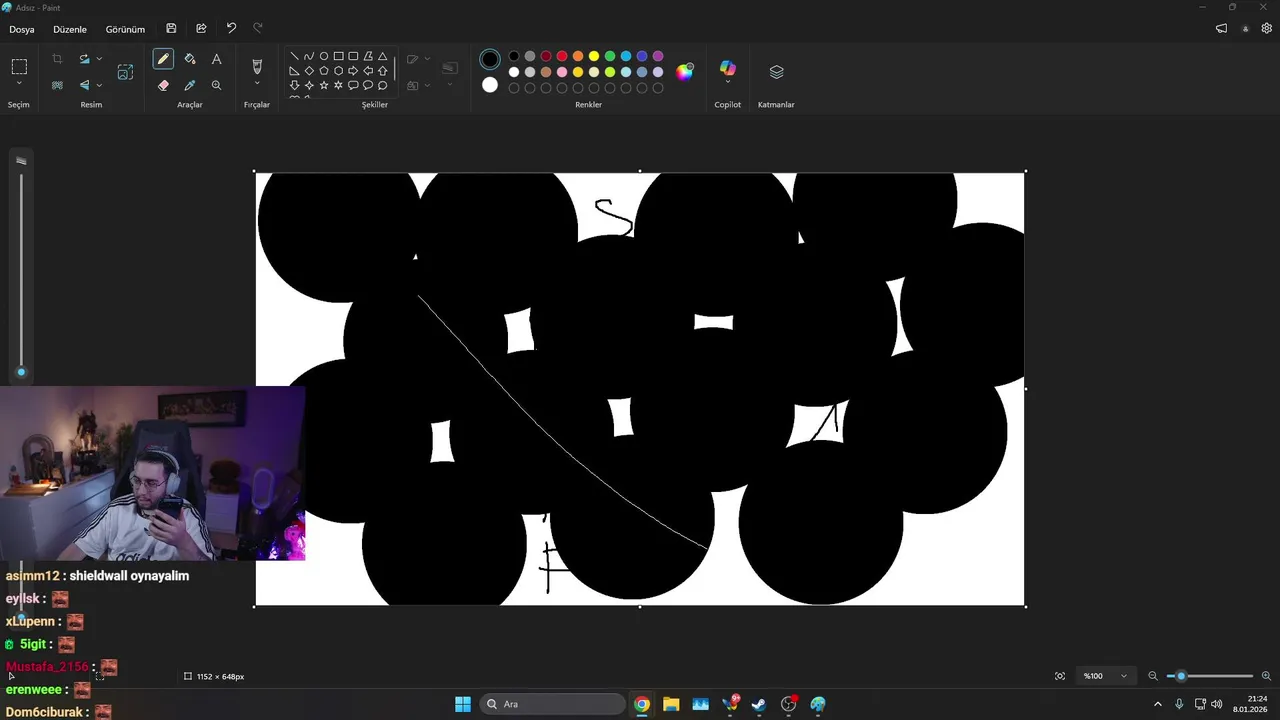Expand the Seçim selection dropdown
This screenshot has width=1280, height=720.
point(19,85)
